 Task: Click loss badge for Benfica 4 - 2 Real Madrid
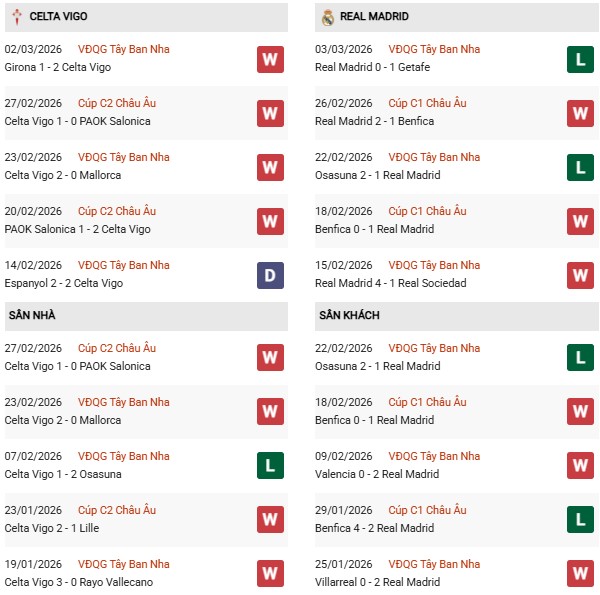[x=580, y=519]
